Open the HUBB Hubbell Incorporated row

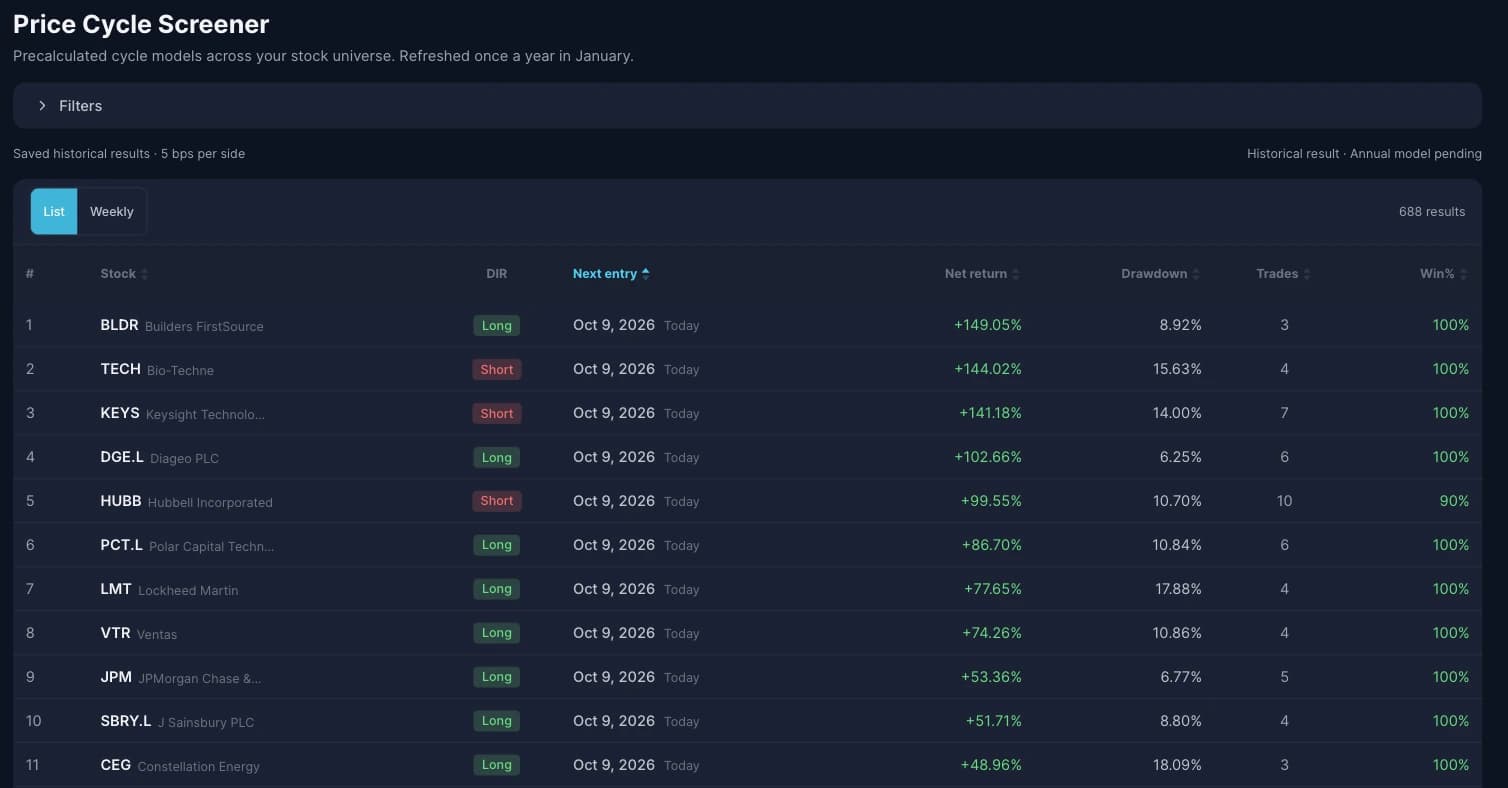tap(747, 501)
